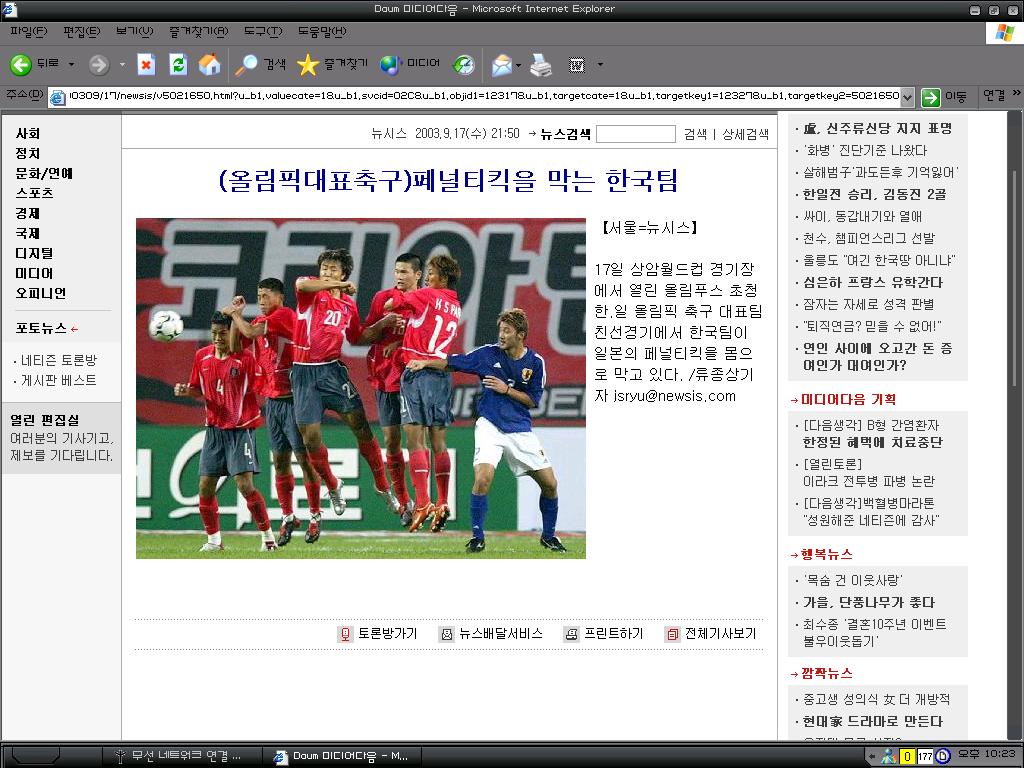Open 게시판 베스트 link

[58, 380]
